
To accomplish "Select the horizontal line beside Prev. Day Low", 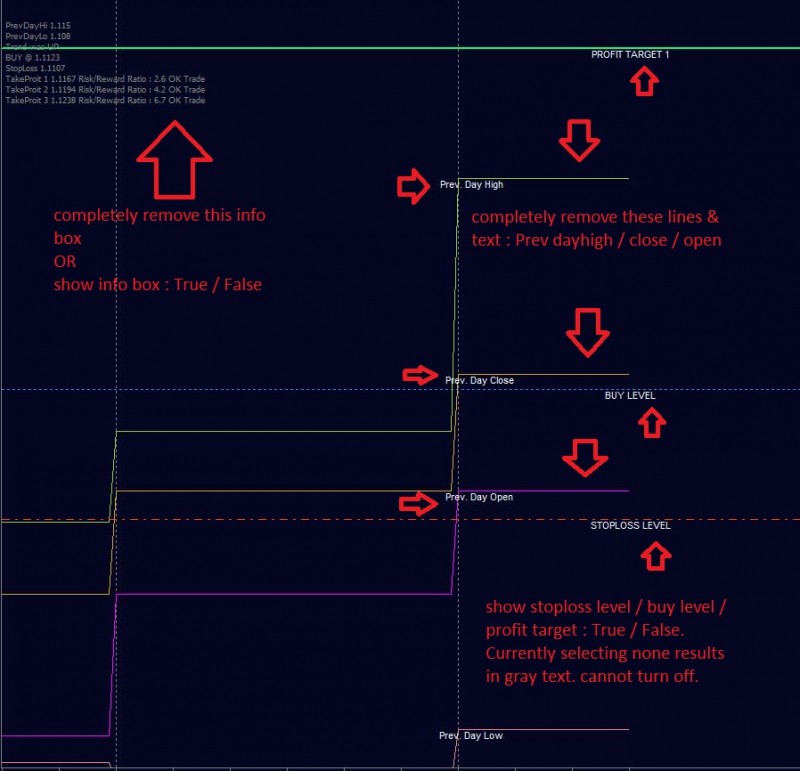I will click(544, 730).
